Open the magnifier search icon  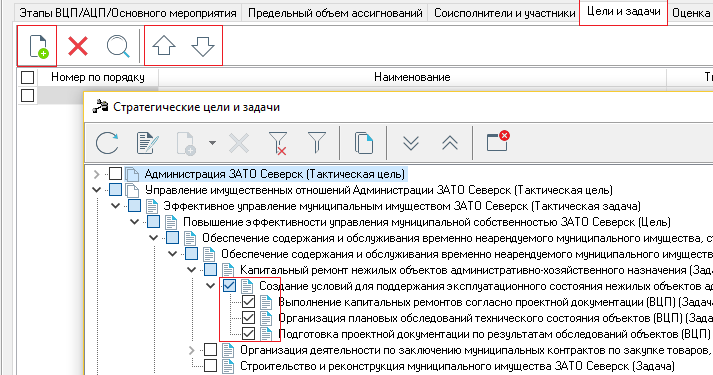[x=118, y=46]
